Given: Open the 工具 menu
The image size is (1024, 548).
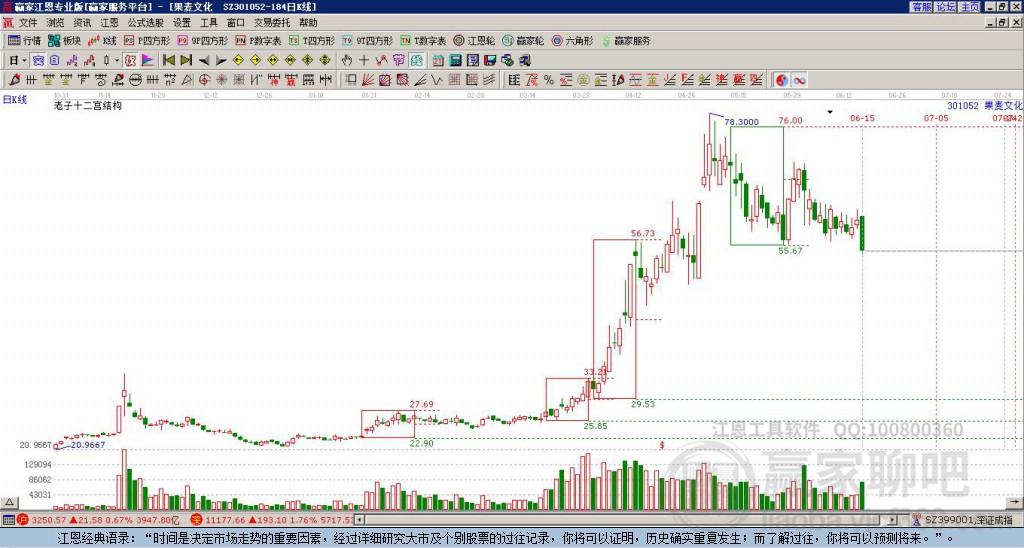Looking at the screenshot, I should pyautogui.click(x=208, y=23).
